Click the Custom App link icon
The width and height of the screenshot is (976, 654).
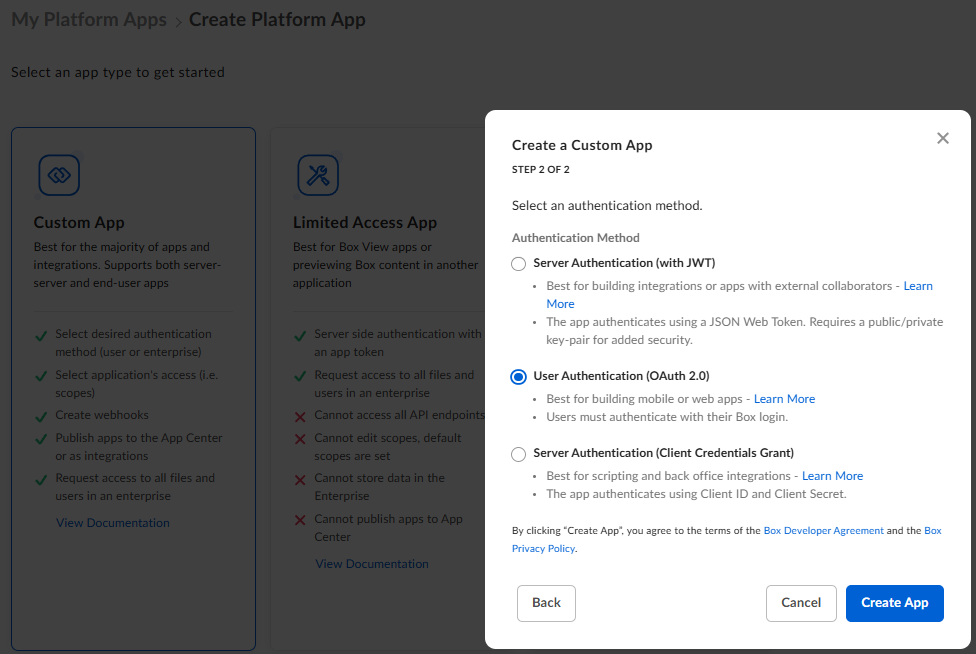point(59,176)
